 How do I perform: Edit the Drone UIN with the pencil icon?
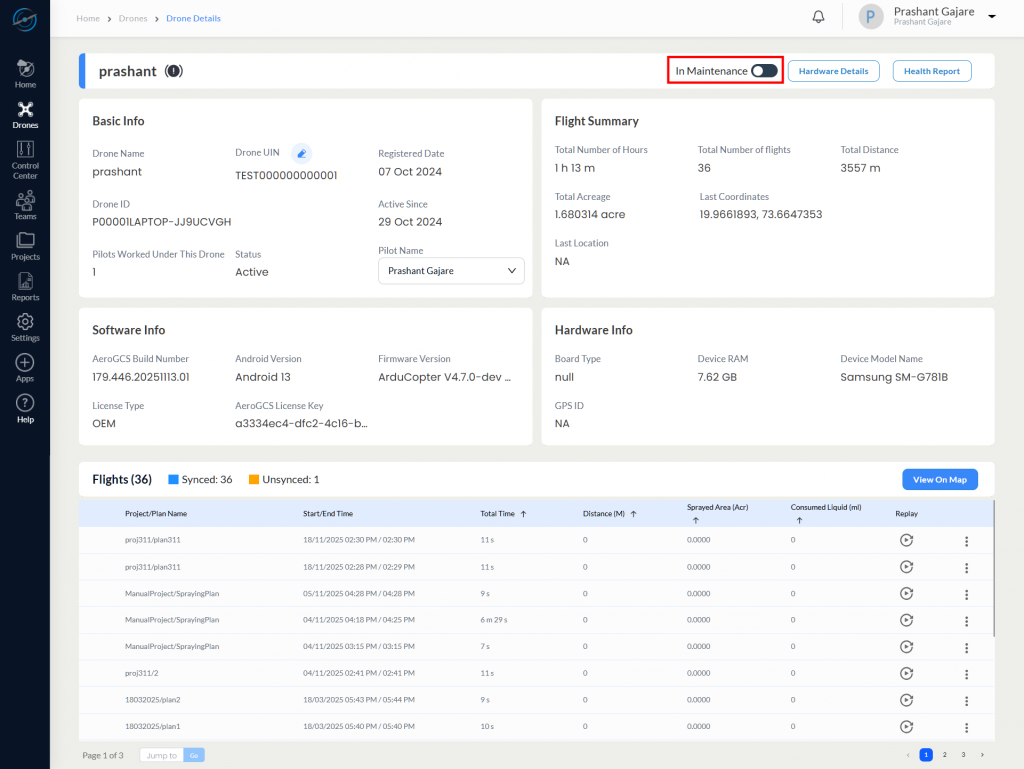(x=302, y=152)
